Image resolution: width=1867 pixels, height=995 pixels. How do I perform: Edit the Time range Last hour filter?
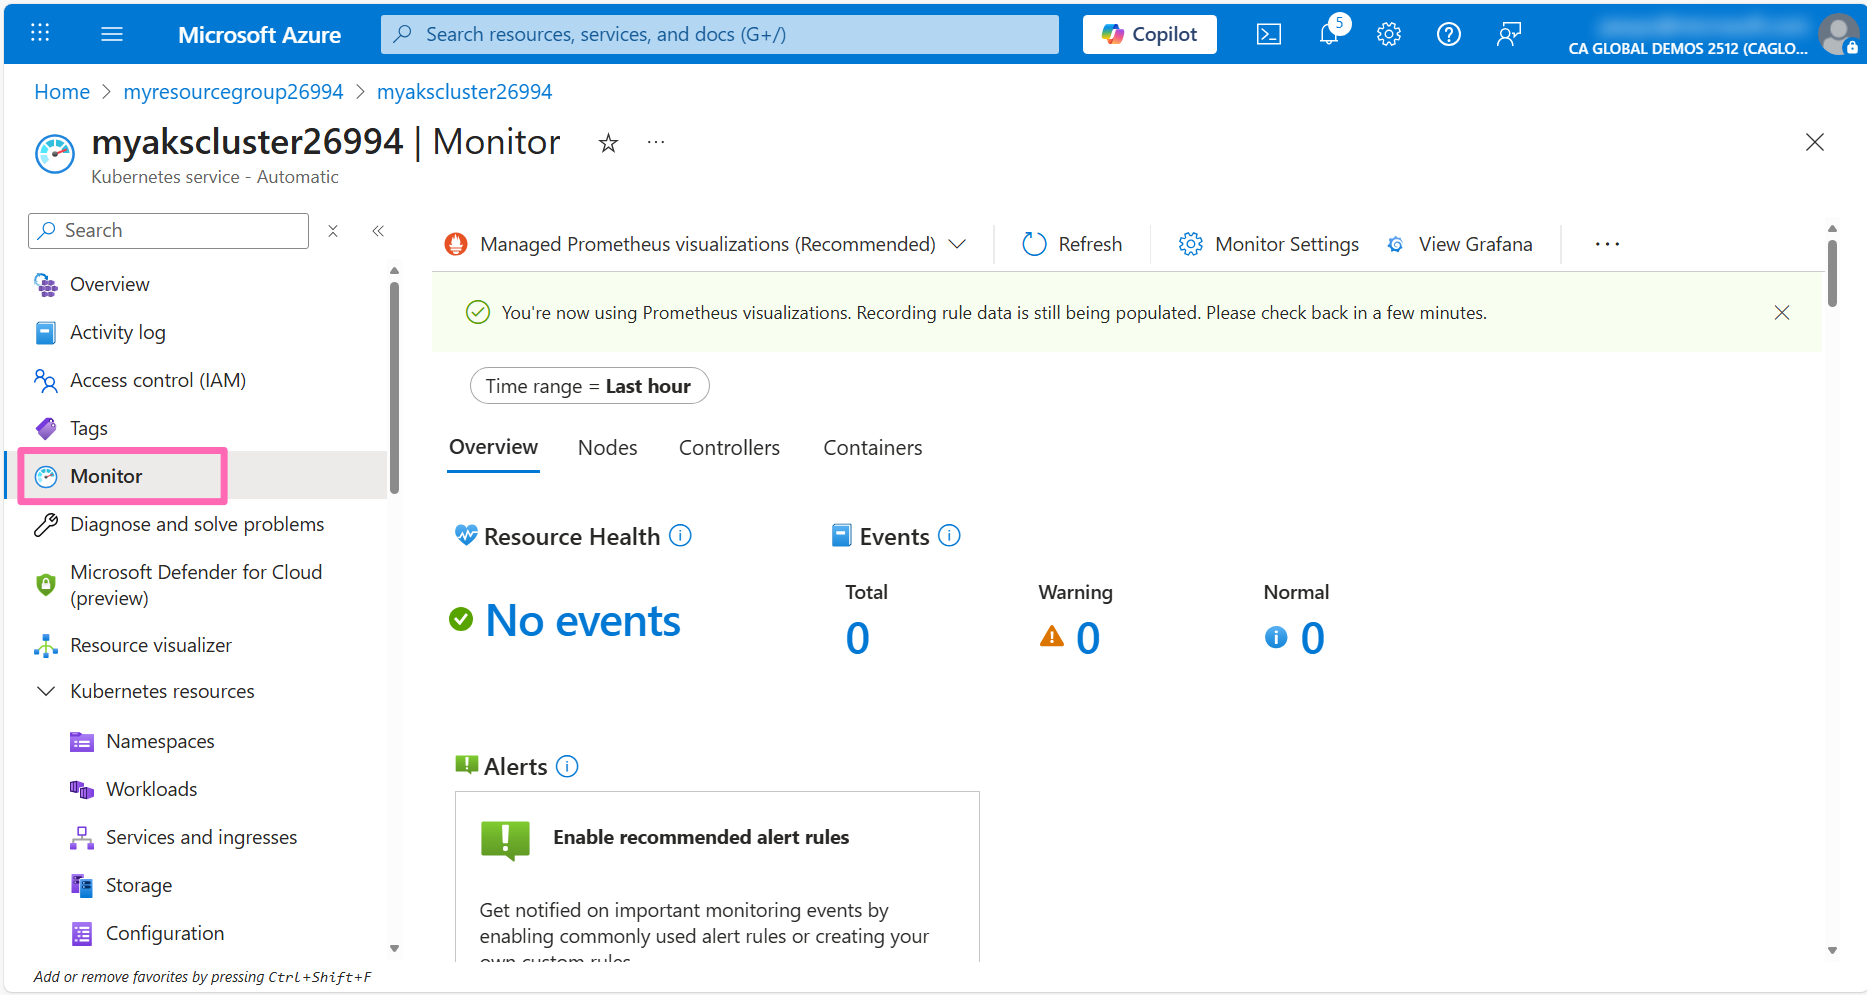589,385
